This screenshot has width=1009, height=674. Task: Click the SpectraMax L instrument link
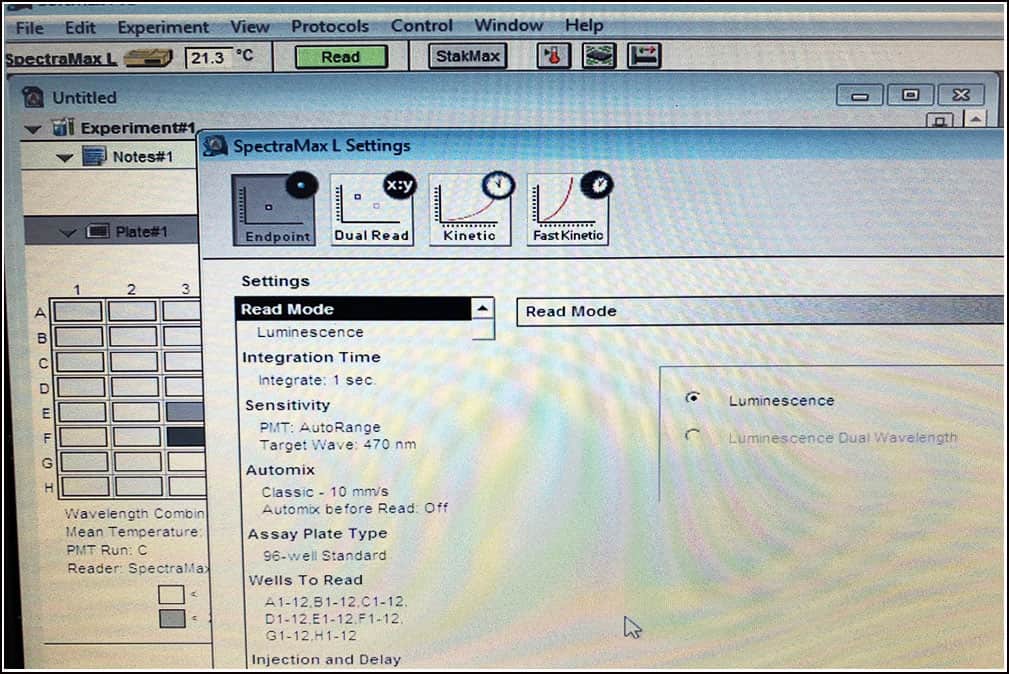pyautogui.click(x=61, y=59)
